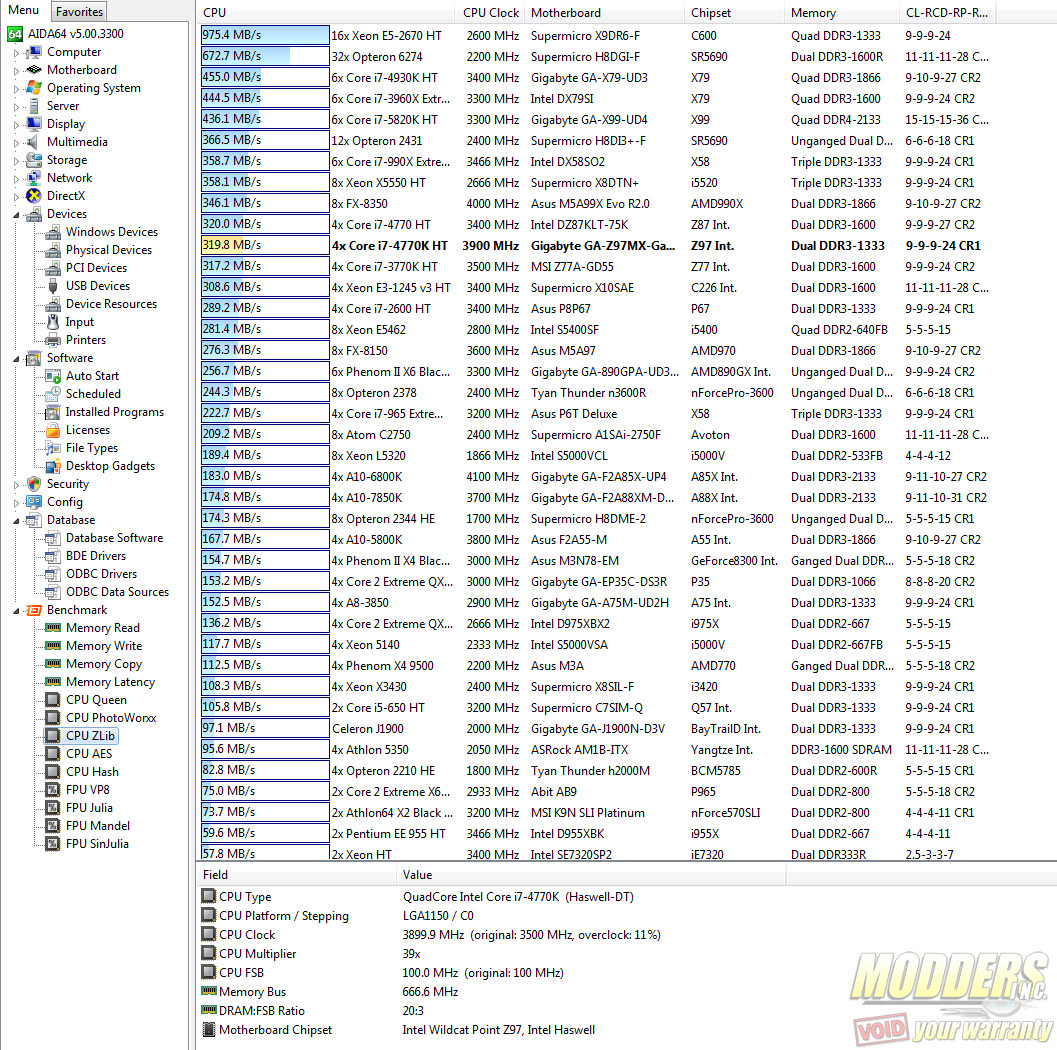The height and width of the screenshot is (1050, 1057).
Task: Click the Value column header
Action: click(591, 875)
